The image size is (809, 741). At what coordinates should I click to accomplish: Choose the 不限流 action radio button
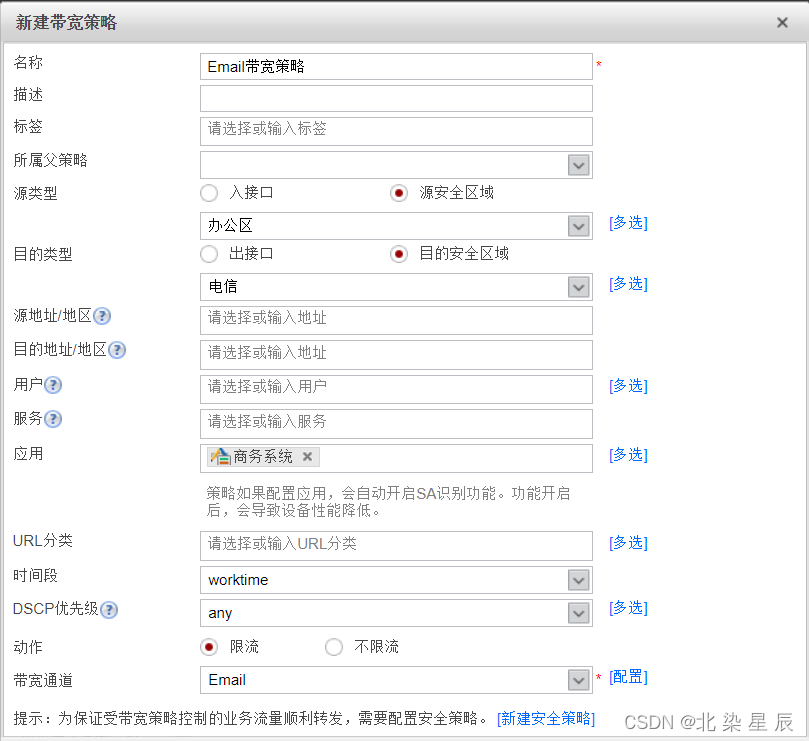(334, 647)
